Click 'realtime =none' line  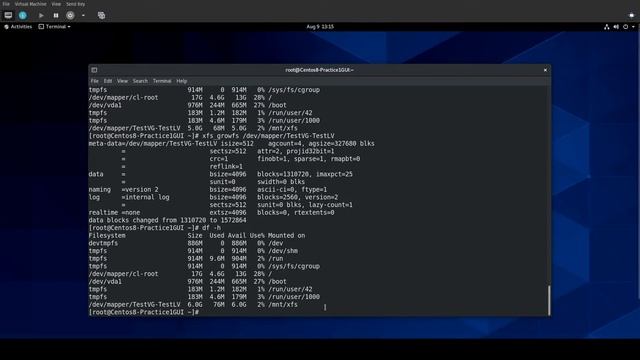[x=211, y=213]
